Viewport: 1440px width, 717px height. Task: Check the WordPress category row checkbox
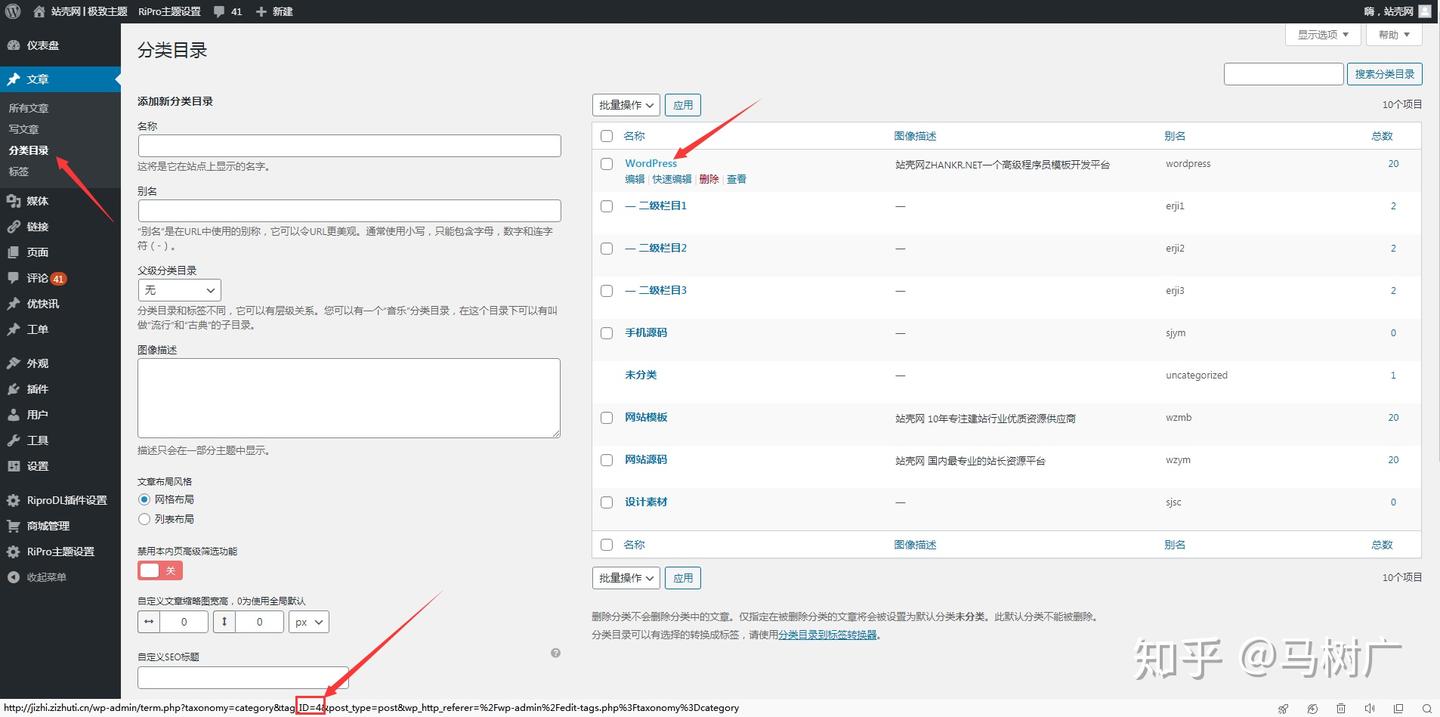(x=606, y=164)
